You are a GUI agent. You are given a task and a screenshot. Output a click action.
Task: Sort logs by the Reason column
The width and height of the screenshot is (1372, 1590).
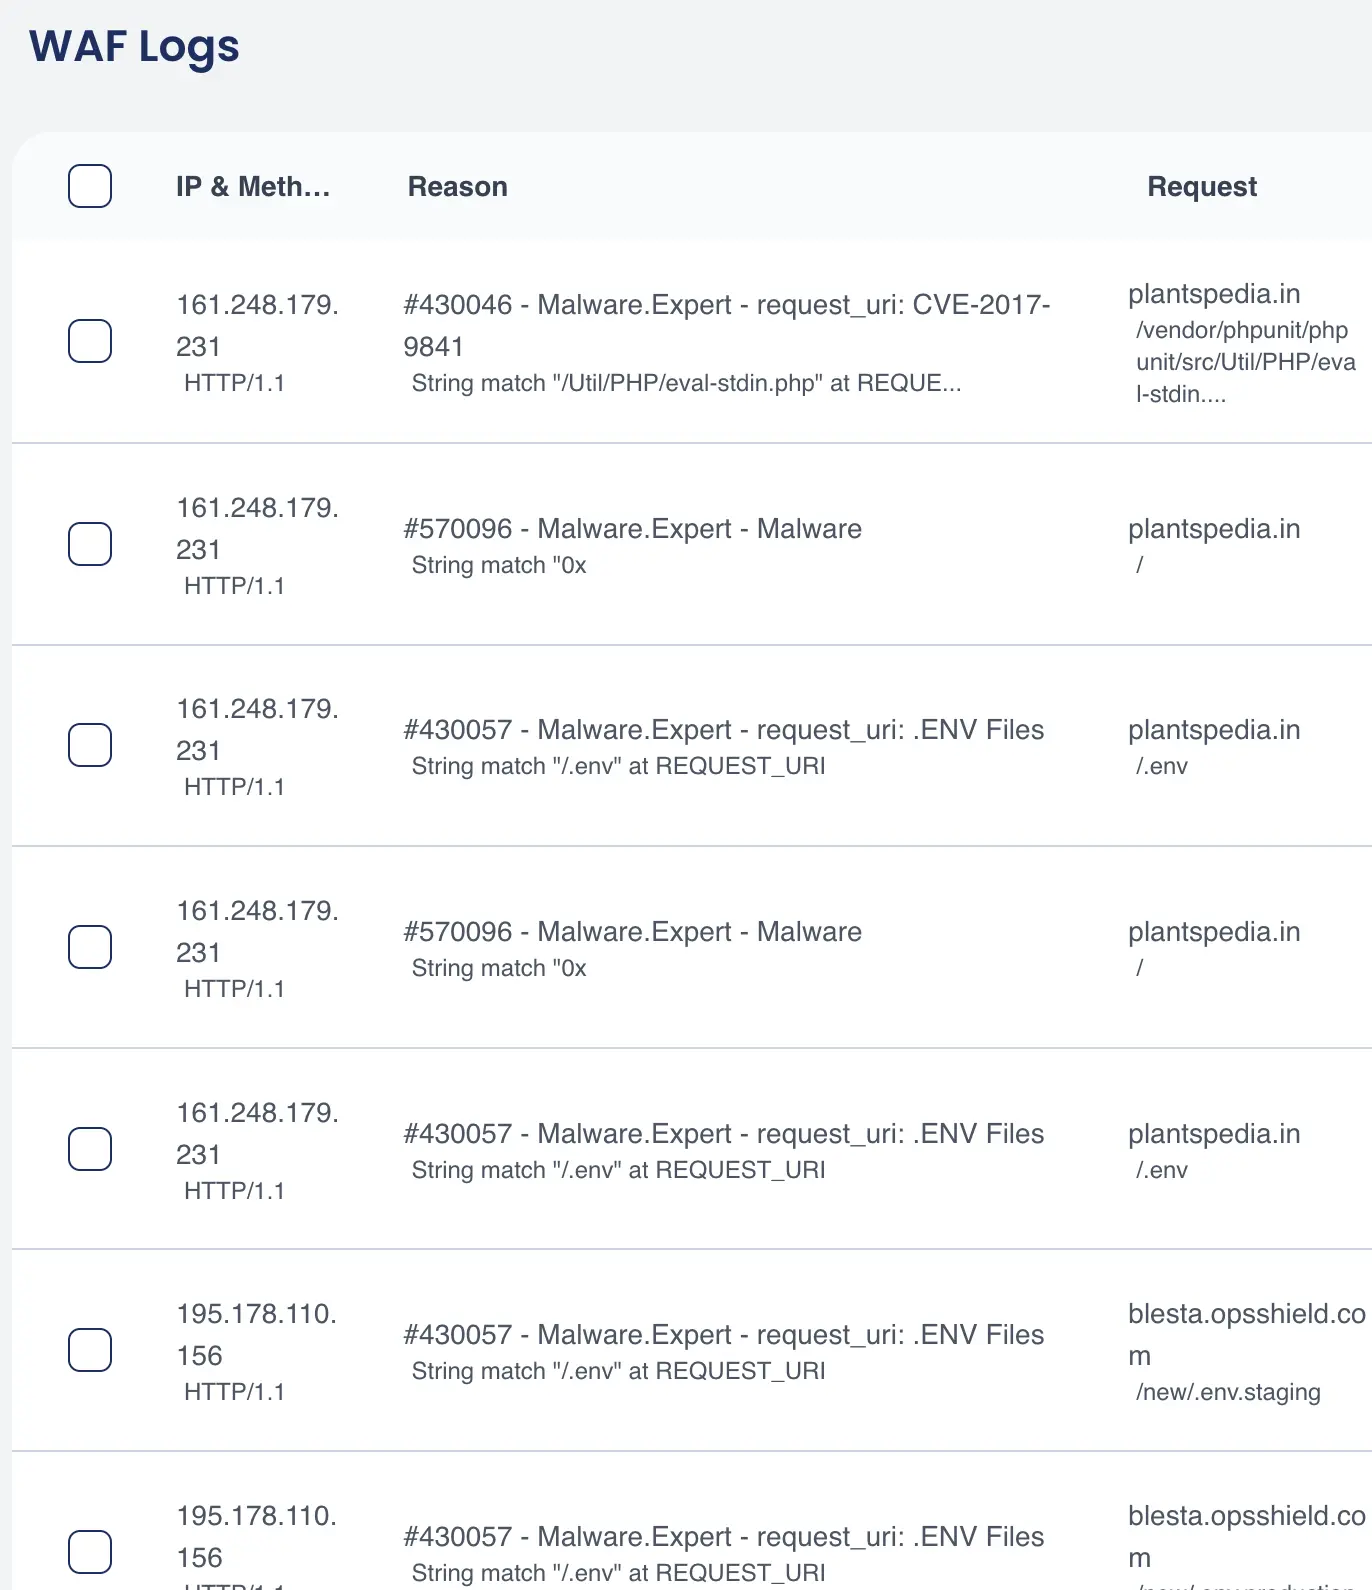click(x=457, y=186)
